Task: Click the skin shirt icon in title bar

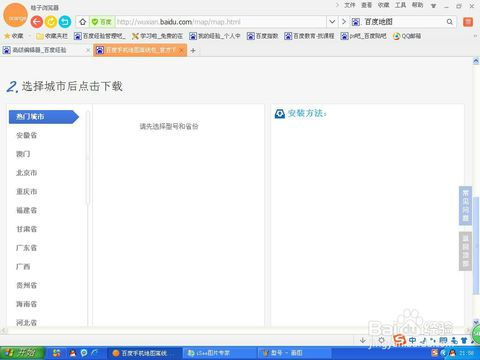Action: 433,6
